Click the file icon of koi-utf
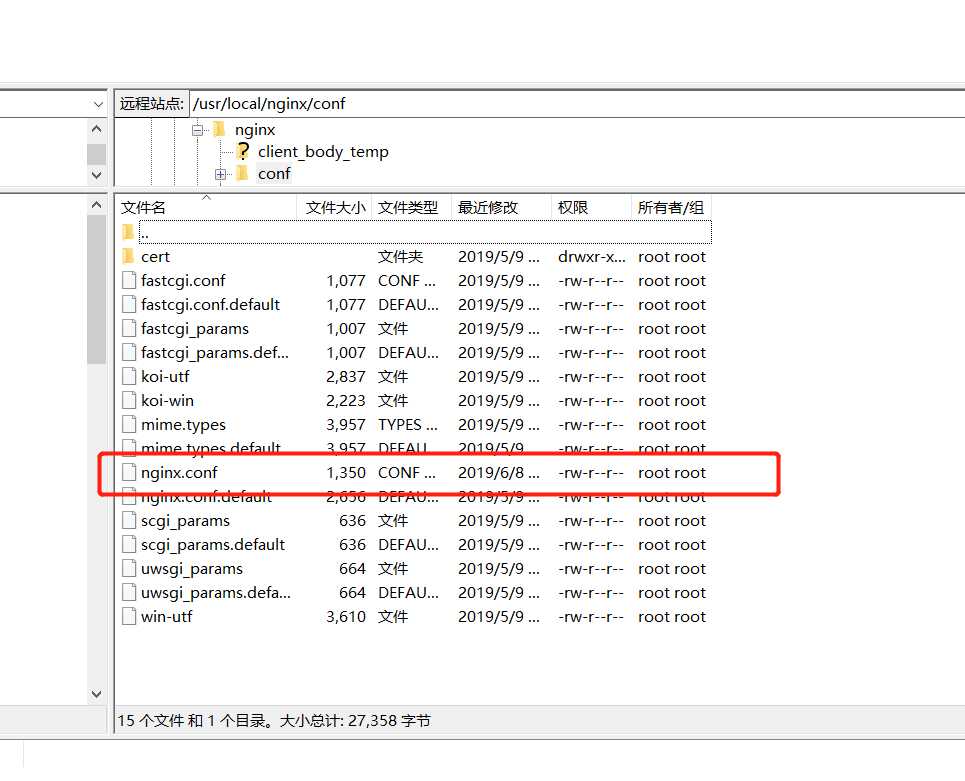The image size is (965, 781). [129, 377]
